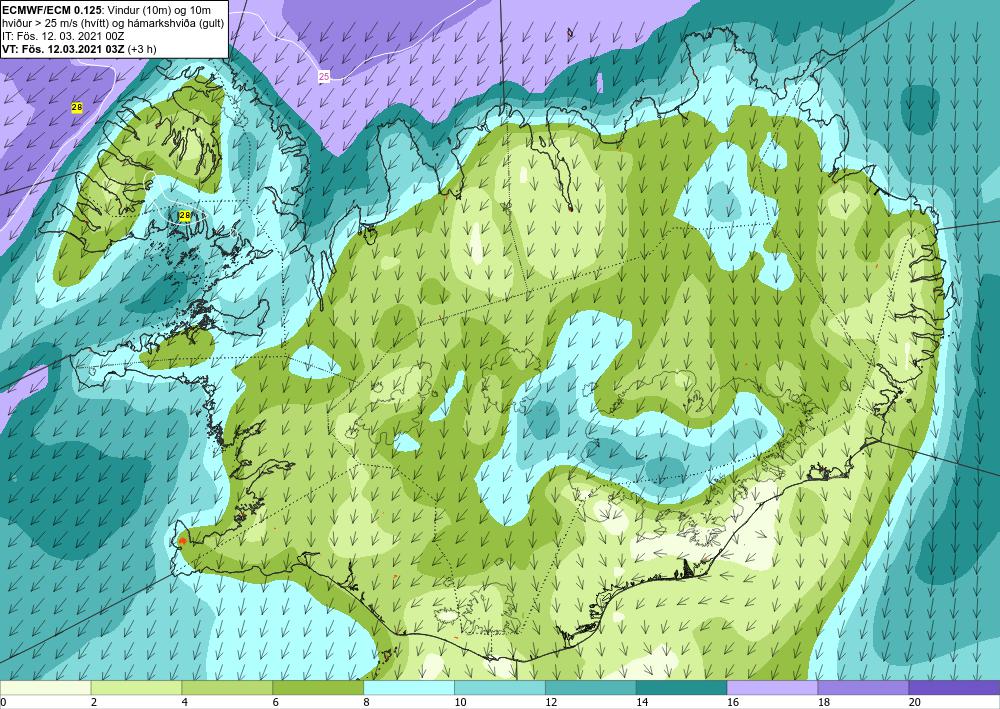Click the legend number 20
The image size is (1000, 709).
(915, 703)
